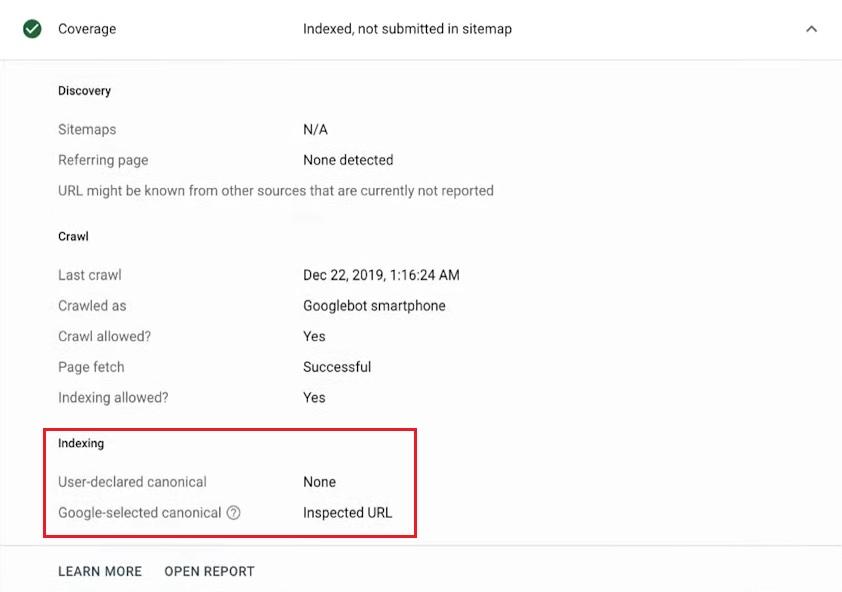Click the Coverage section title
842x592 pixels.
pyautogui.click(x=87, y=29)
